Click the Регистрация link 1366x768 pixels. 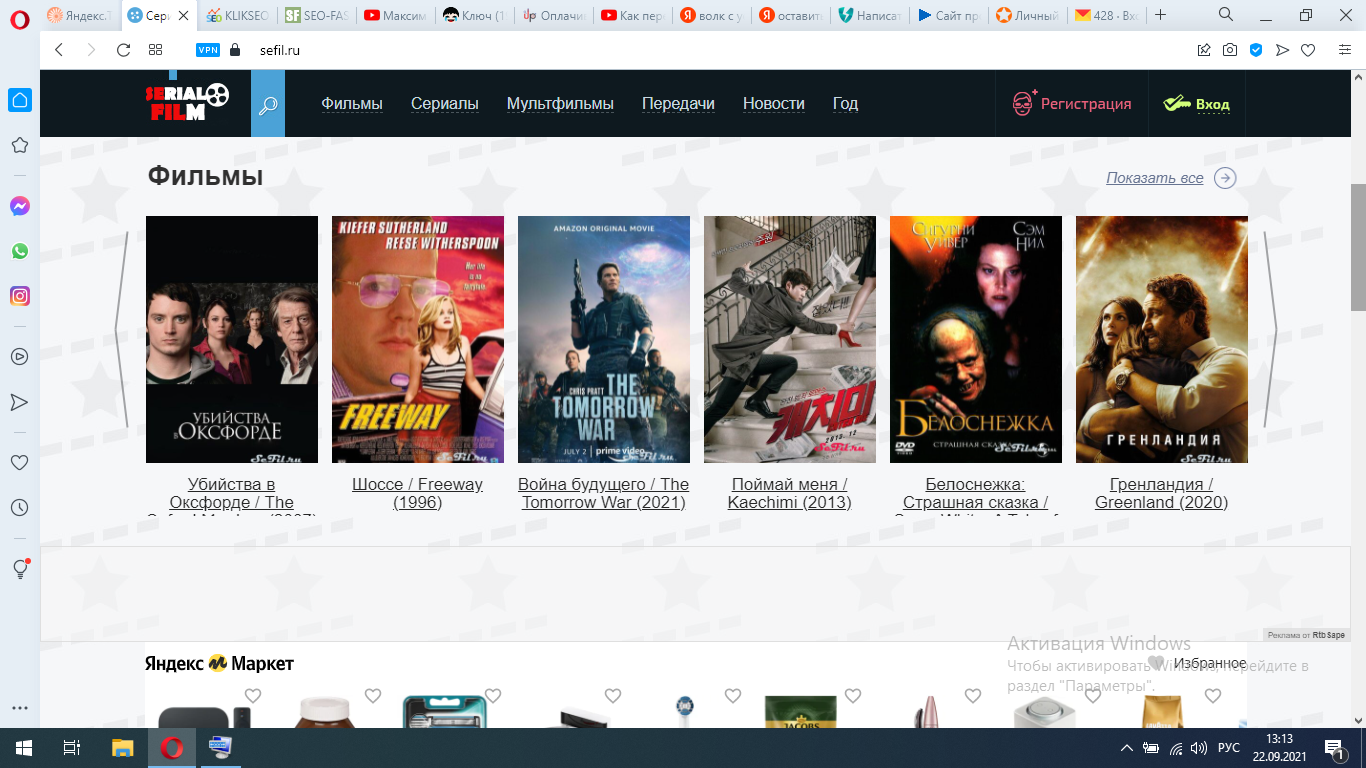point(1085,104)
